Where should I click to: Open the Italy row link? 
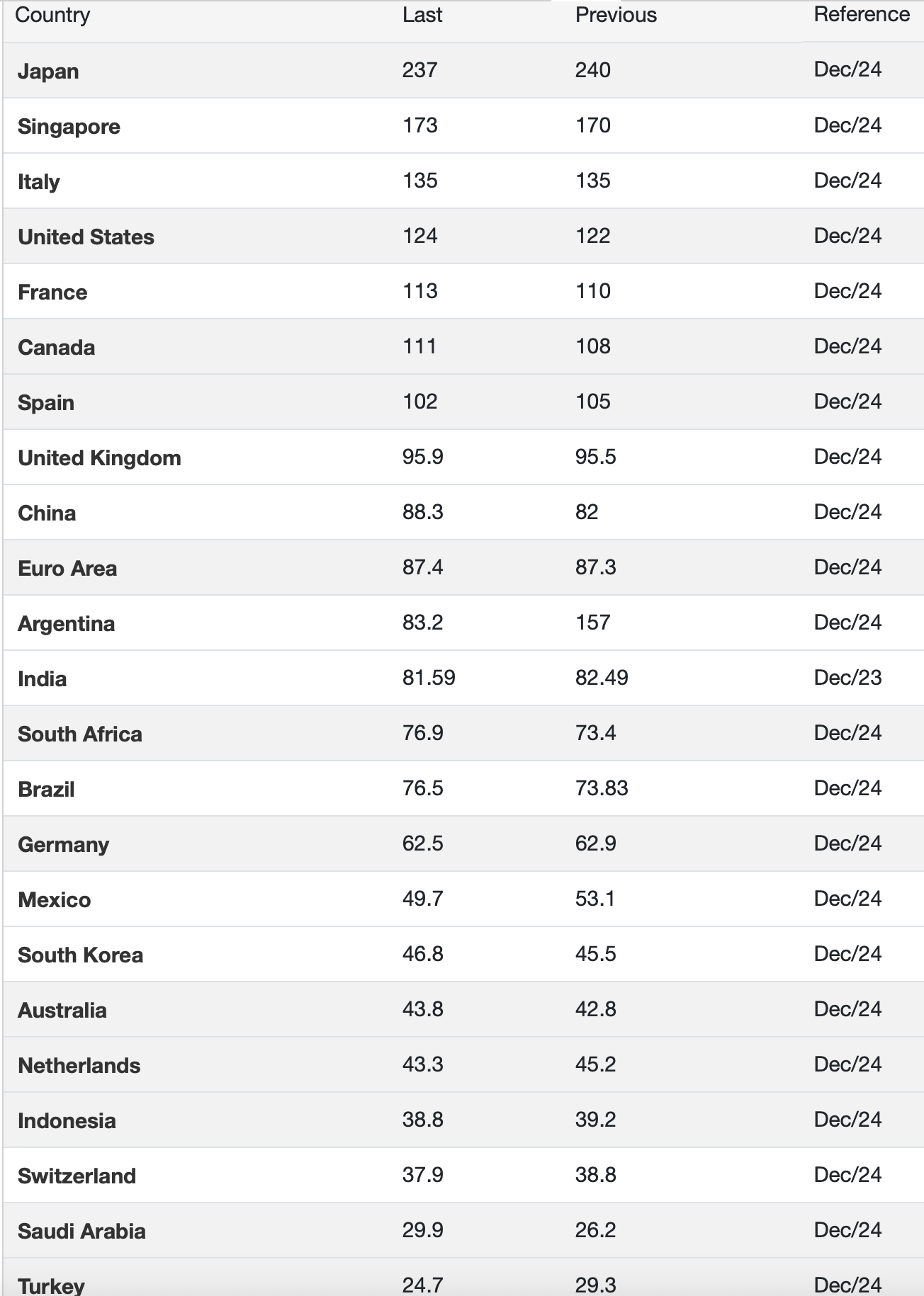tap(39, 182)
